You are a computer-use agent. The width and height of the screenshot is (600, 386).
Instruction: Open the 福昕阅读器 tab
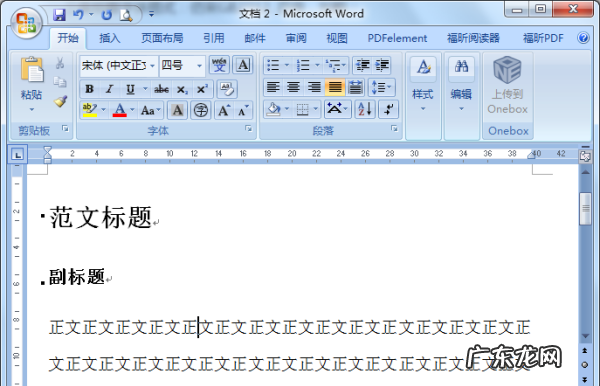click(473, 38)
